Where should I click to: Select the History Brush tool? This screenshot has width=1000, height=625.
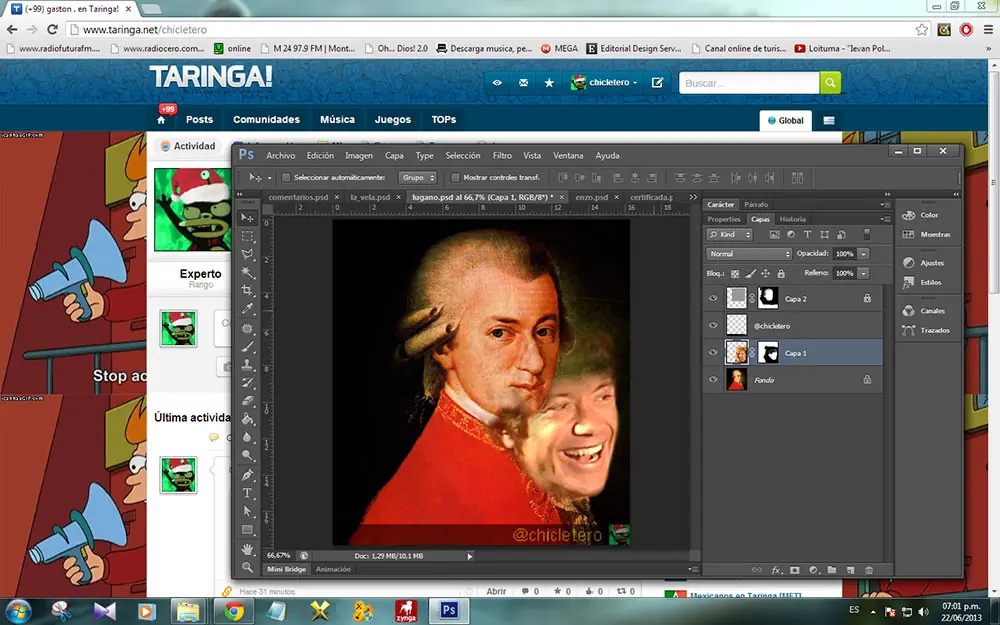[x=247, y=383]
